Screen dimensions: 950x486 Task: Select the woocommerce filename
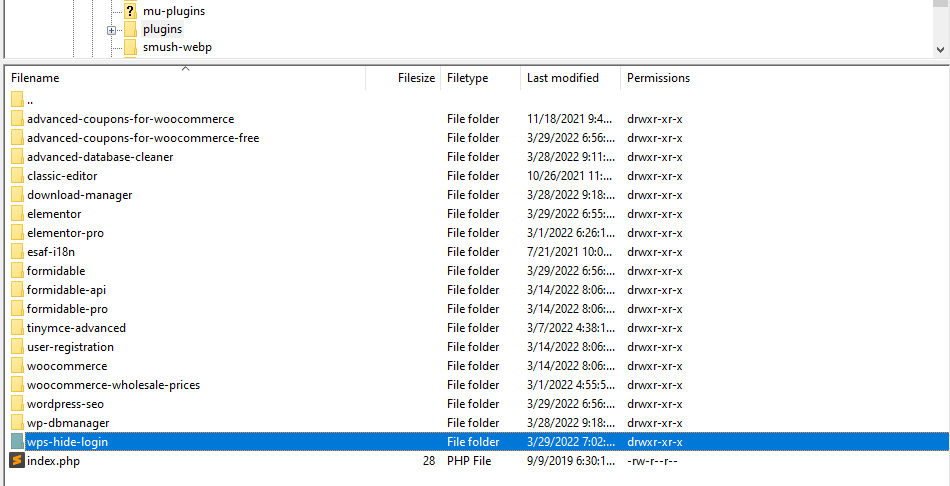(67, 366)
